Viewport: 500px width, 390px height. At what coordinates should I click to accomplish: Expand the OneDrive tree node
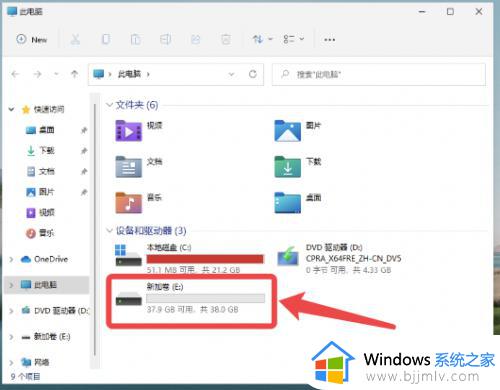click(x=11, y=259)
